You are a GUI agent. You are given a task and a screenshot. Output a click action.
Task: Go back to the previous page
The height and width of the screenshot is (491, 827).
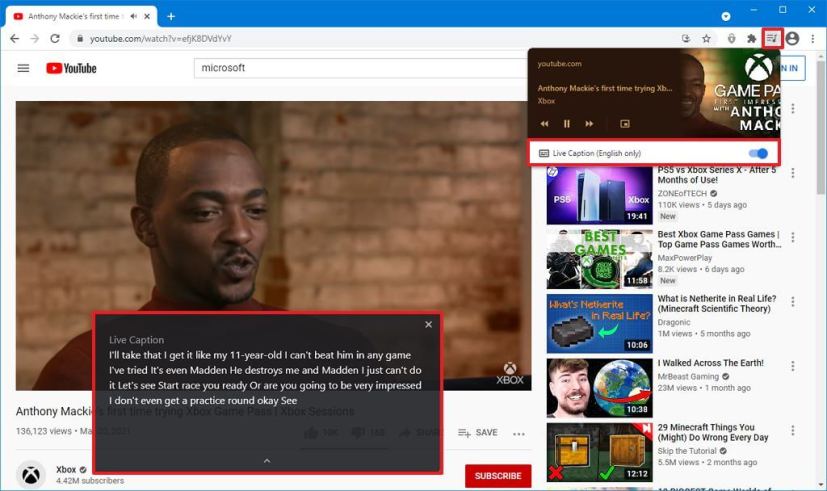pyautogui.click(x=15, y=38)
